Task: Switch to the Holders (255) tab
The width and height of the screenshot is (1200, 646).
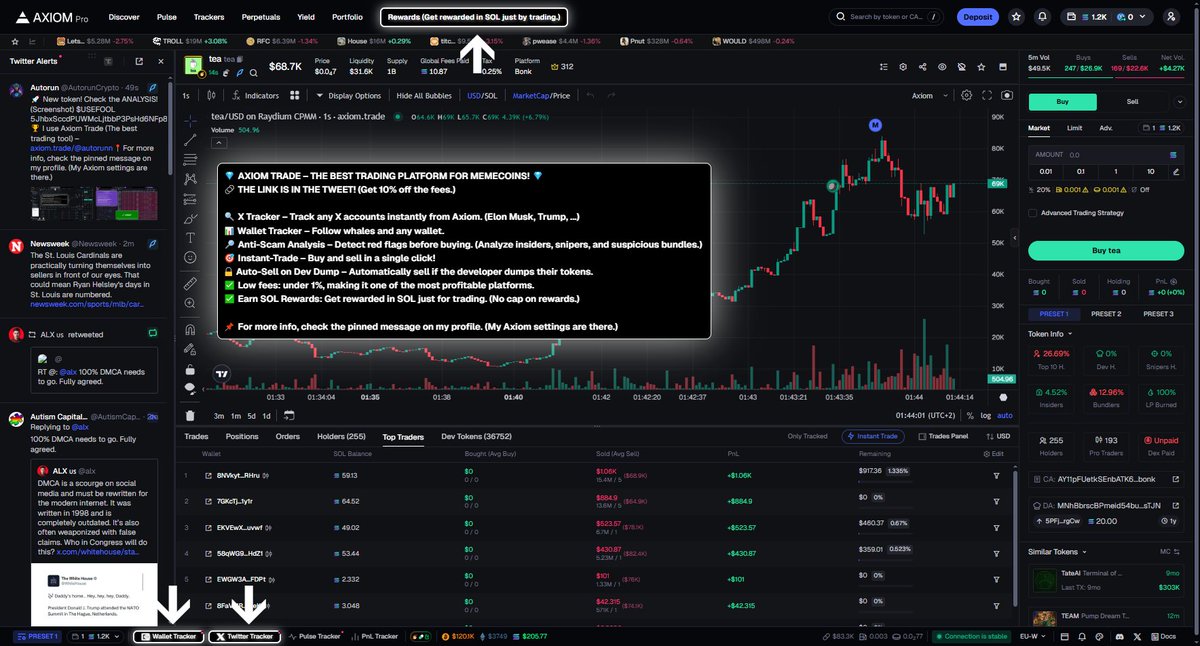Action: [x=341, y=436]
